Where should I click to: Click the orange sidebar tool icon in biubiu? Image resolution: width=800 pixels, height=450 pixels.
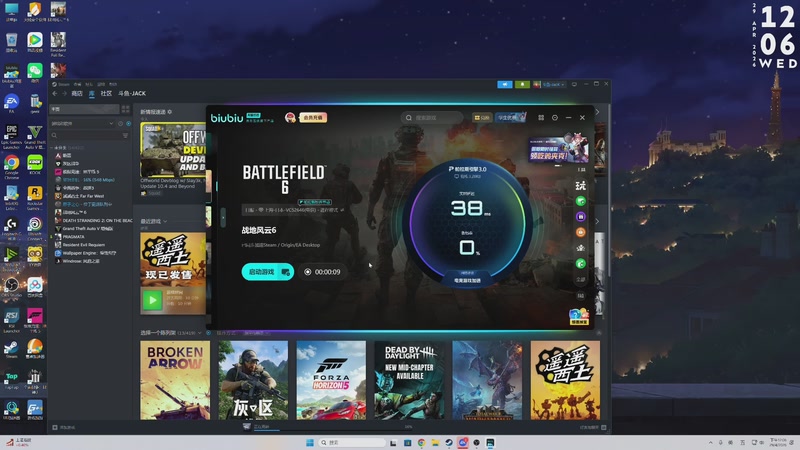(x=581, y=232)
